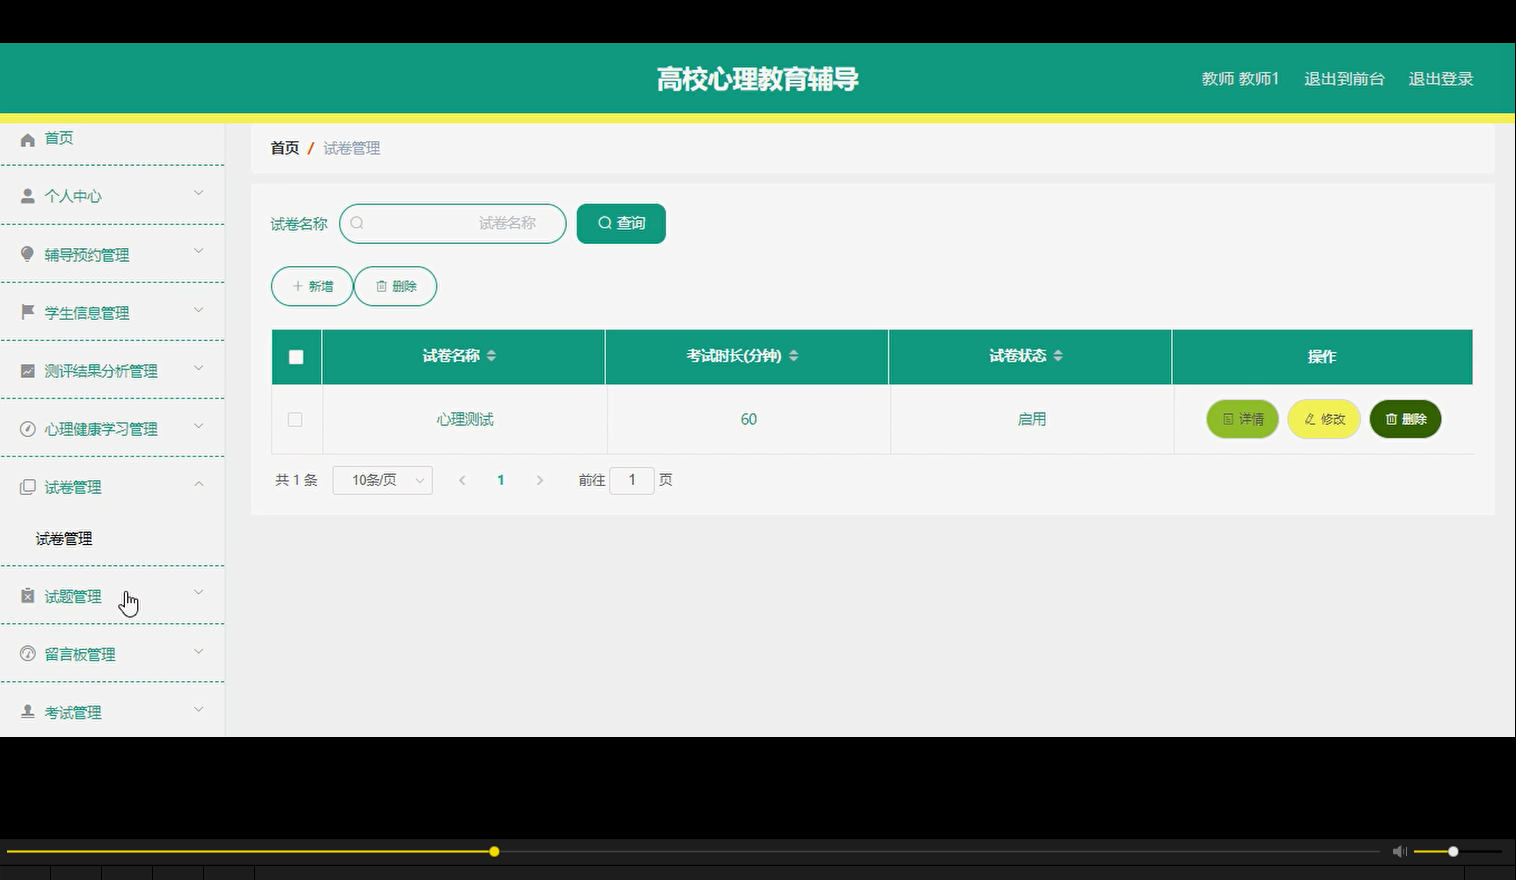Sort by 试卷名称 column arrows

pos(491,356)
